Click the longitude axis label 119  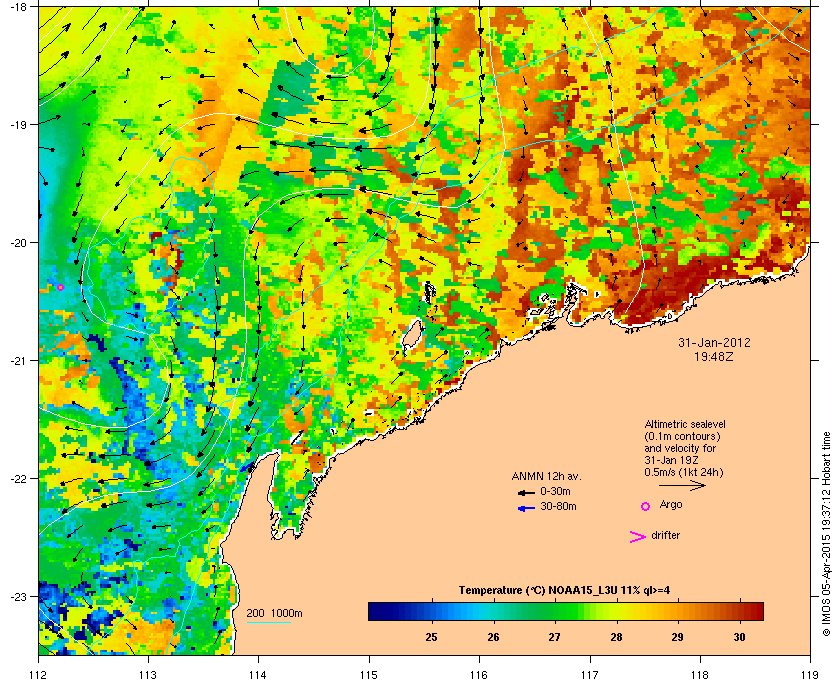coord(810,674)
